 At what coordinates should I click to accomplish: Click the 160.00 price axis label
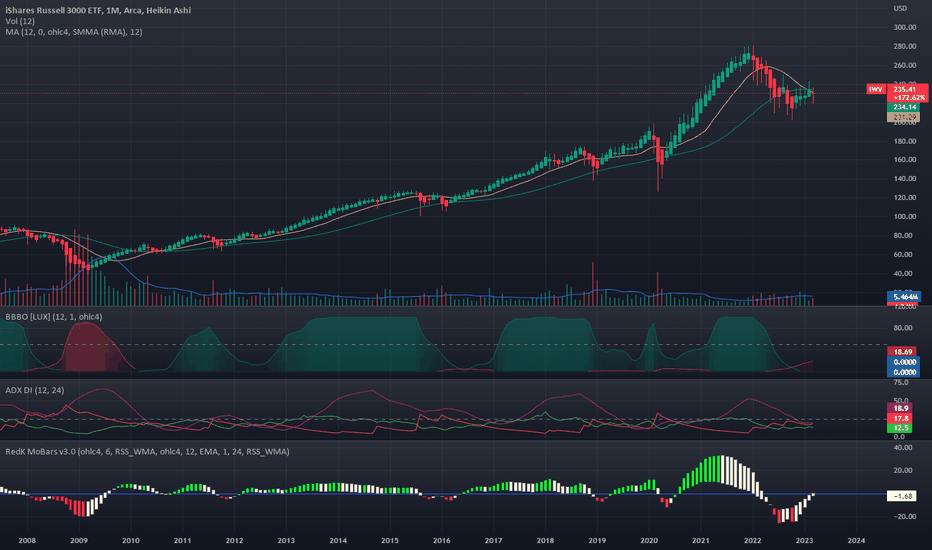coord(905,160)
